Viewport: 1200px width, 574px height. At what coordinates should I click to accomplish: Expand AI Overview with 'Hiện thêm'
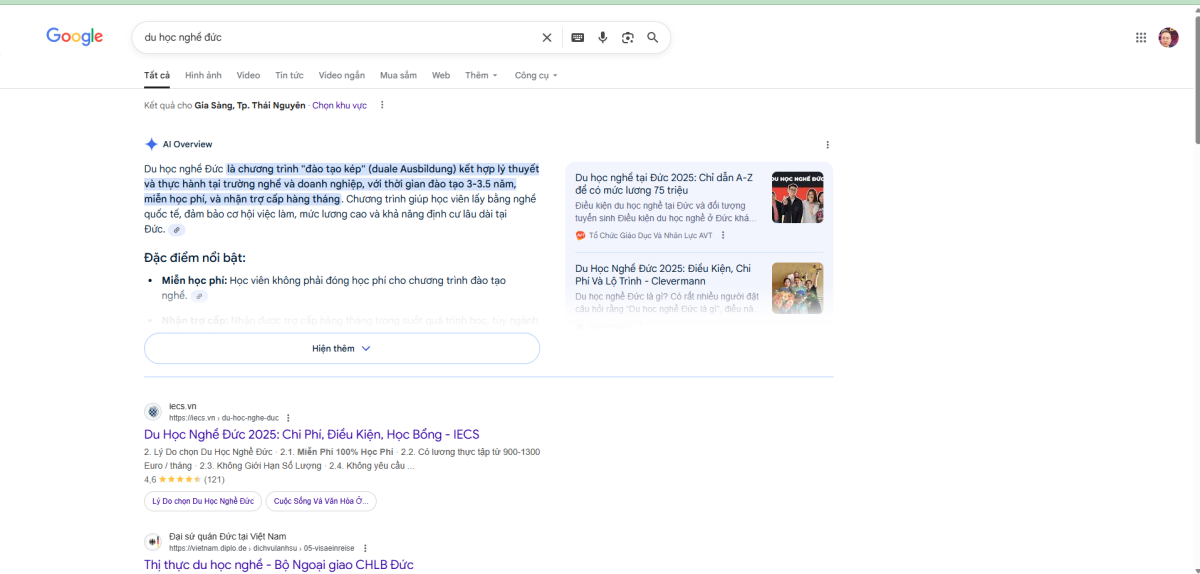click(342, 348)
